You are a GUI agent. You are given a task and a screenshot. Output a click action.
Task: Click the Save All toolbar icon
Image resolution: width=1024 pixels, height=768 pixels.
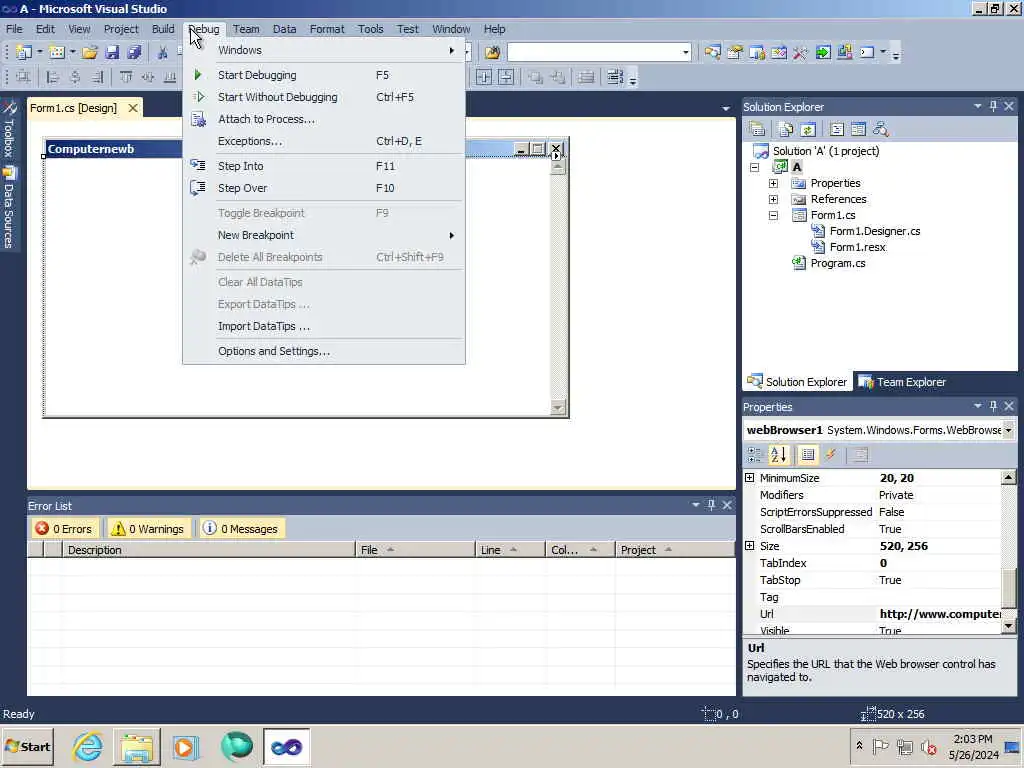click(135, 52)
